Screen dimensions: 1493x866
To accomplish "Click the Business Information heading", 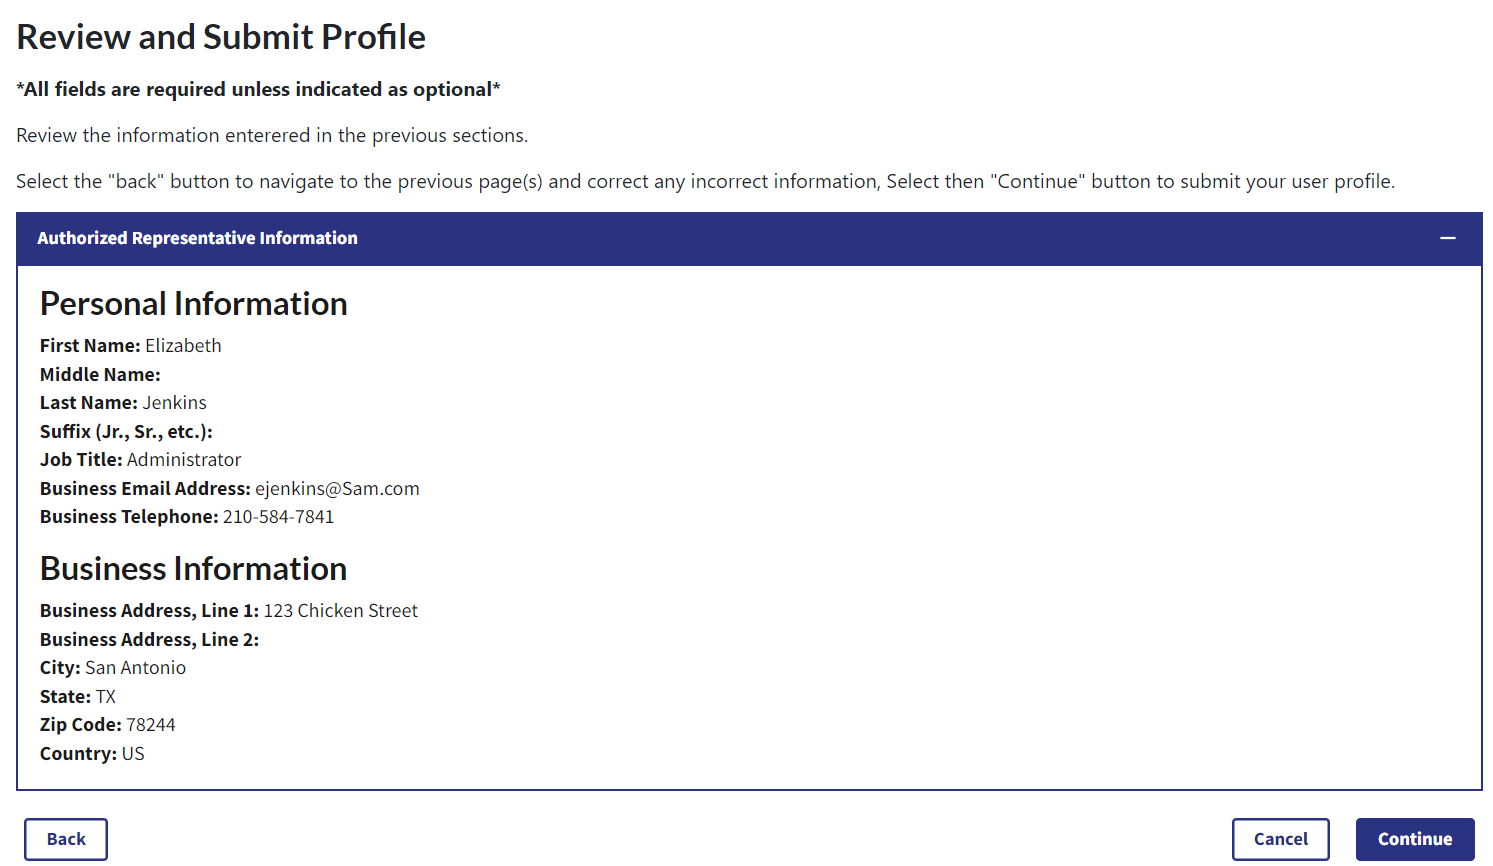I will tap(193, 569).
